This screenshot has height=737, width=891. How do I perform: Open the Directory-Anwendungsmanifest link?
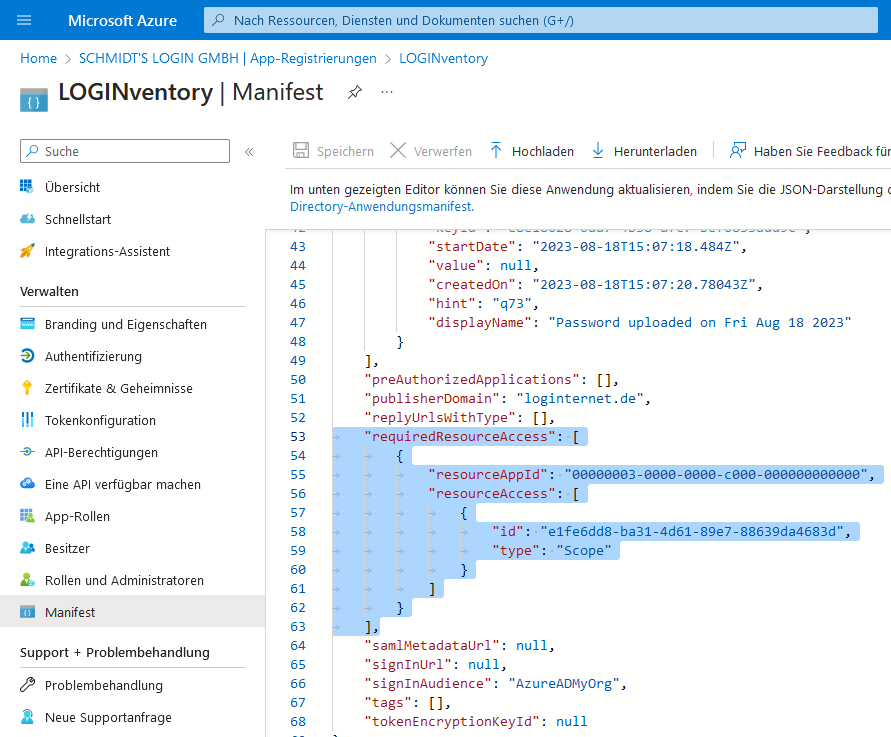point(382,206)
